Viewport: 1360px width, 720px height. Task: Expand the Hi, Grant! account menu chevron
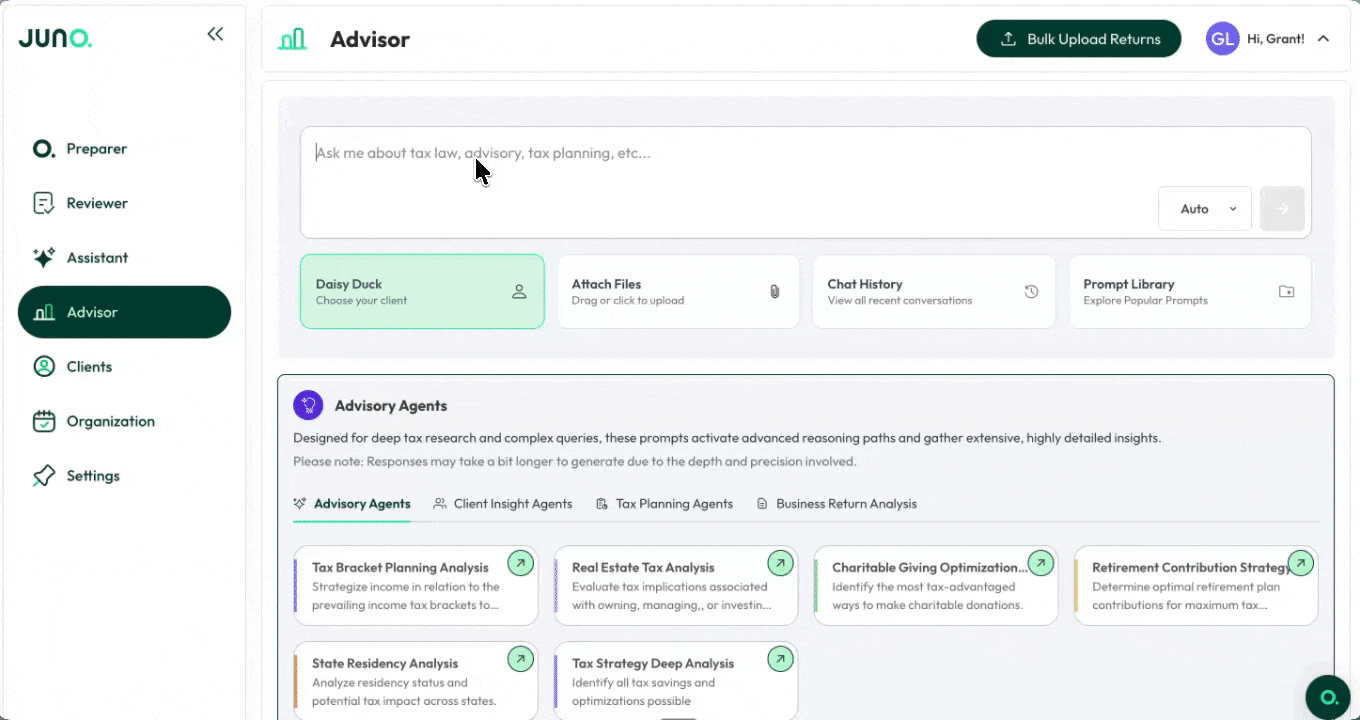point(1323,39)
